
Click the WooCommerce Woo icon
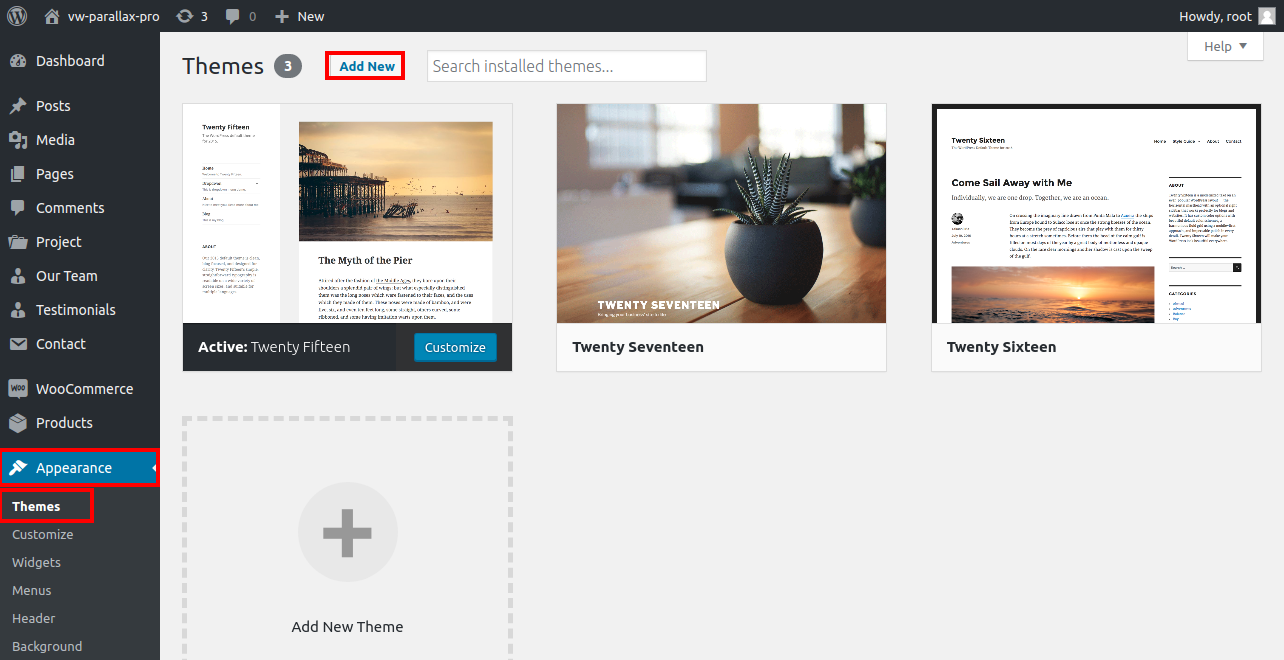click(x=18, y=389)
